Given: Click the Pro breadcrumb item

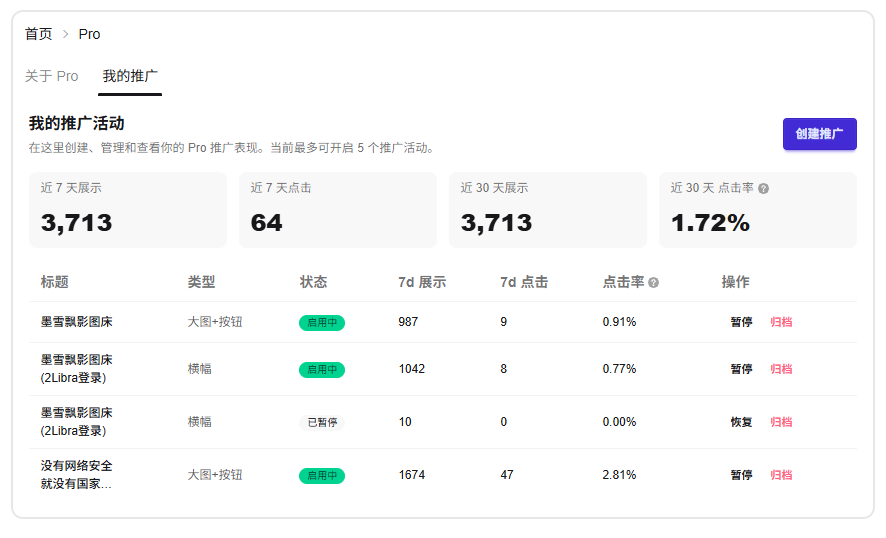Looking at the screenshot, I should [89, 34].
